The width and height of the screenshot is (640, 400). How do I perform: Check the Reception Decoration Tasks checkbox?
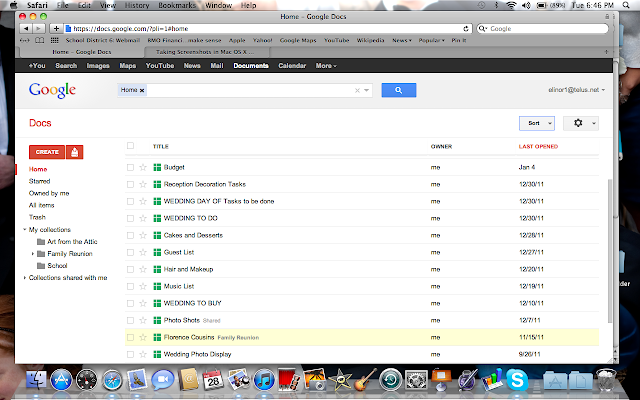point(130,184)
